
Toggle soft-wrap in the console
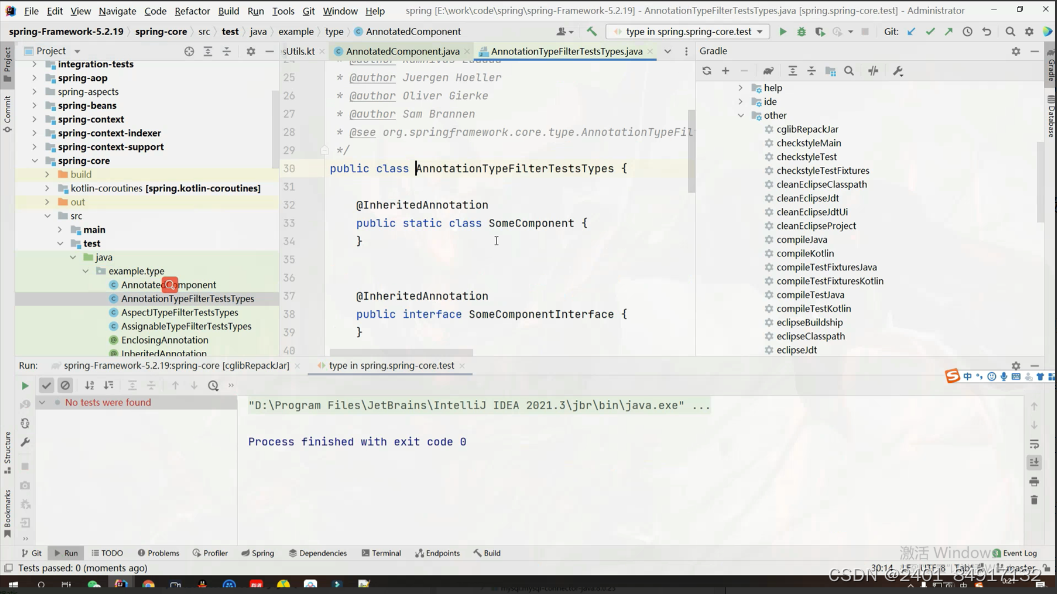point(1034,444)
